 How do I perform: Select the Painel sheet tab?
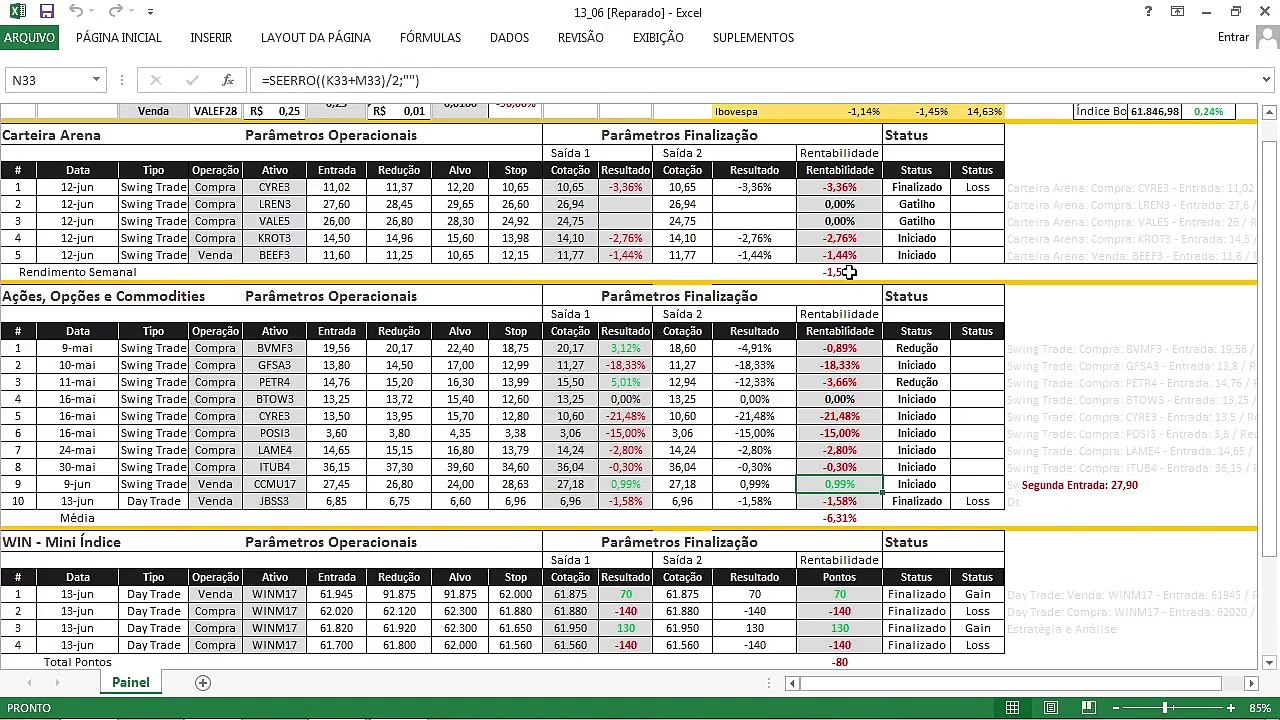tap(131, 683)
